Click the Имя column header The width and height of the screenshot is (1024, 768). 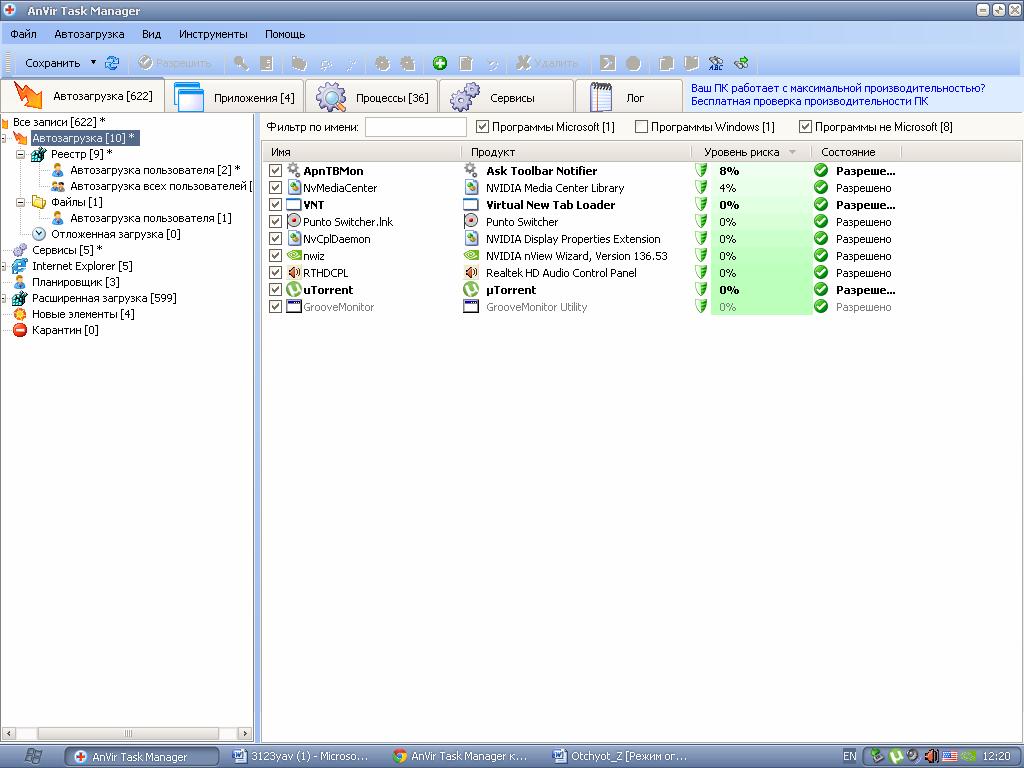click(x=362, y=152)
